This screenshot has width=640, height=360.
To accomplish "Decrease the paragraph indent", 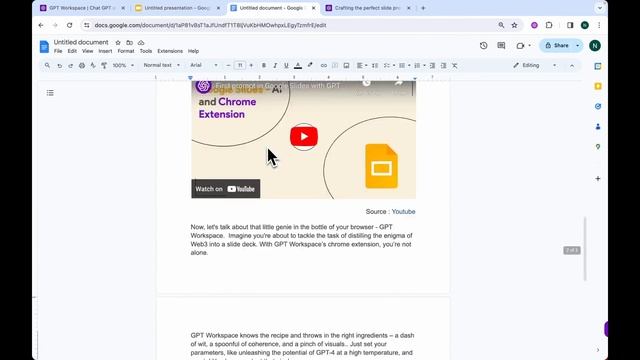I will pos(432,65).
